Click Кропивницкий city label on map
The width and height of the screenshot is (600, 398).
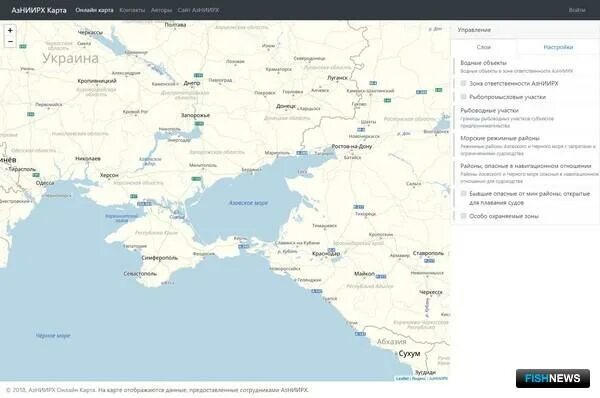click(x=97, y=81)
